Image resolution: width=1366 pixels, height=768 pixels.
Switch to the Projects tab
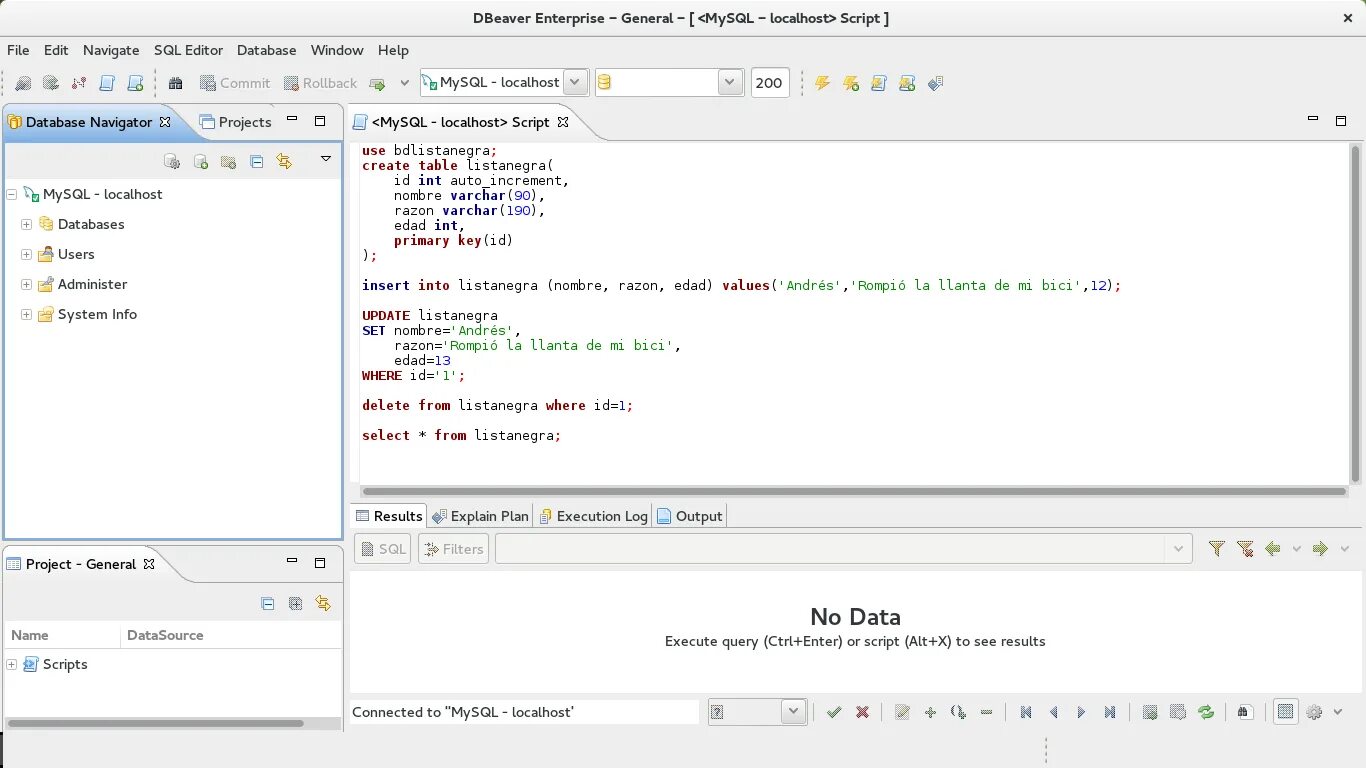(x=235, y=122)
